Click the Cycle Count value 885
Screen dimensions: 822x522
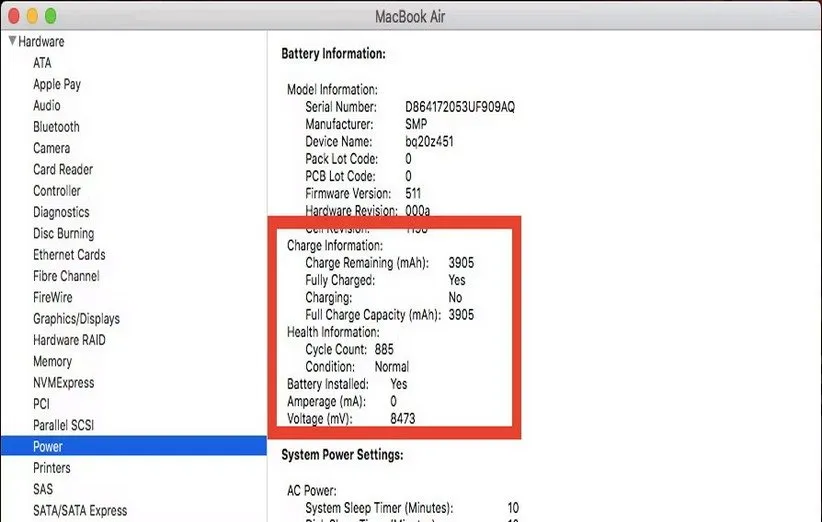coord(384,350)
